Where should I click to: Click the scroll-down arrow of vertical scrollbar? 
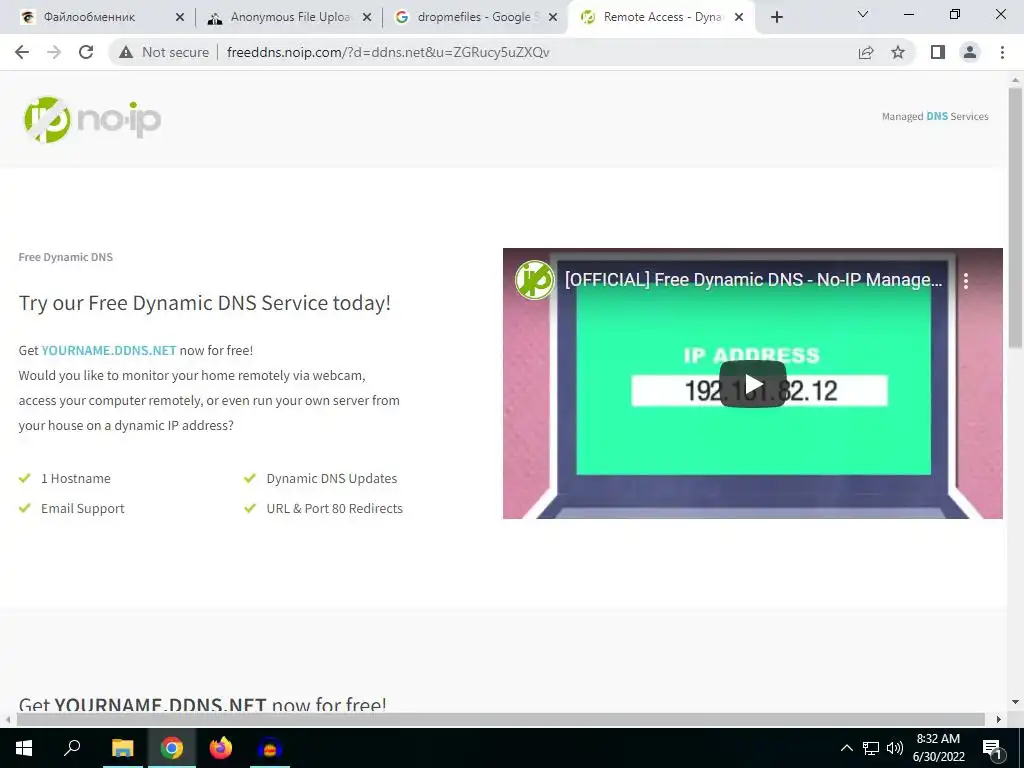coord(1015,703)
